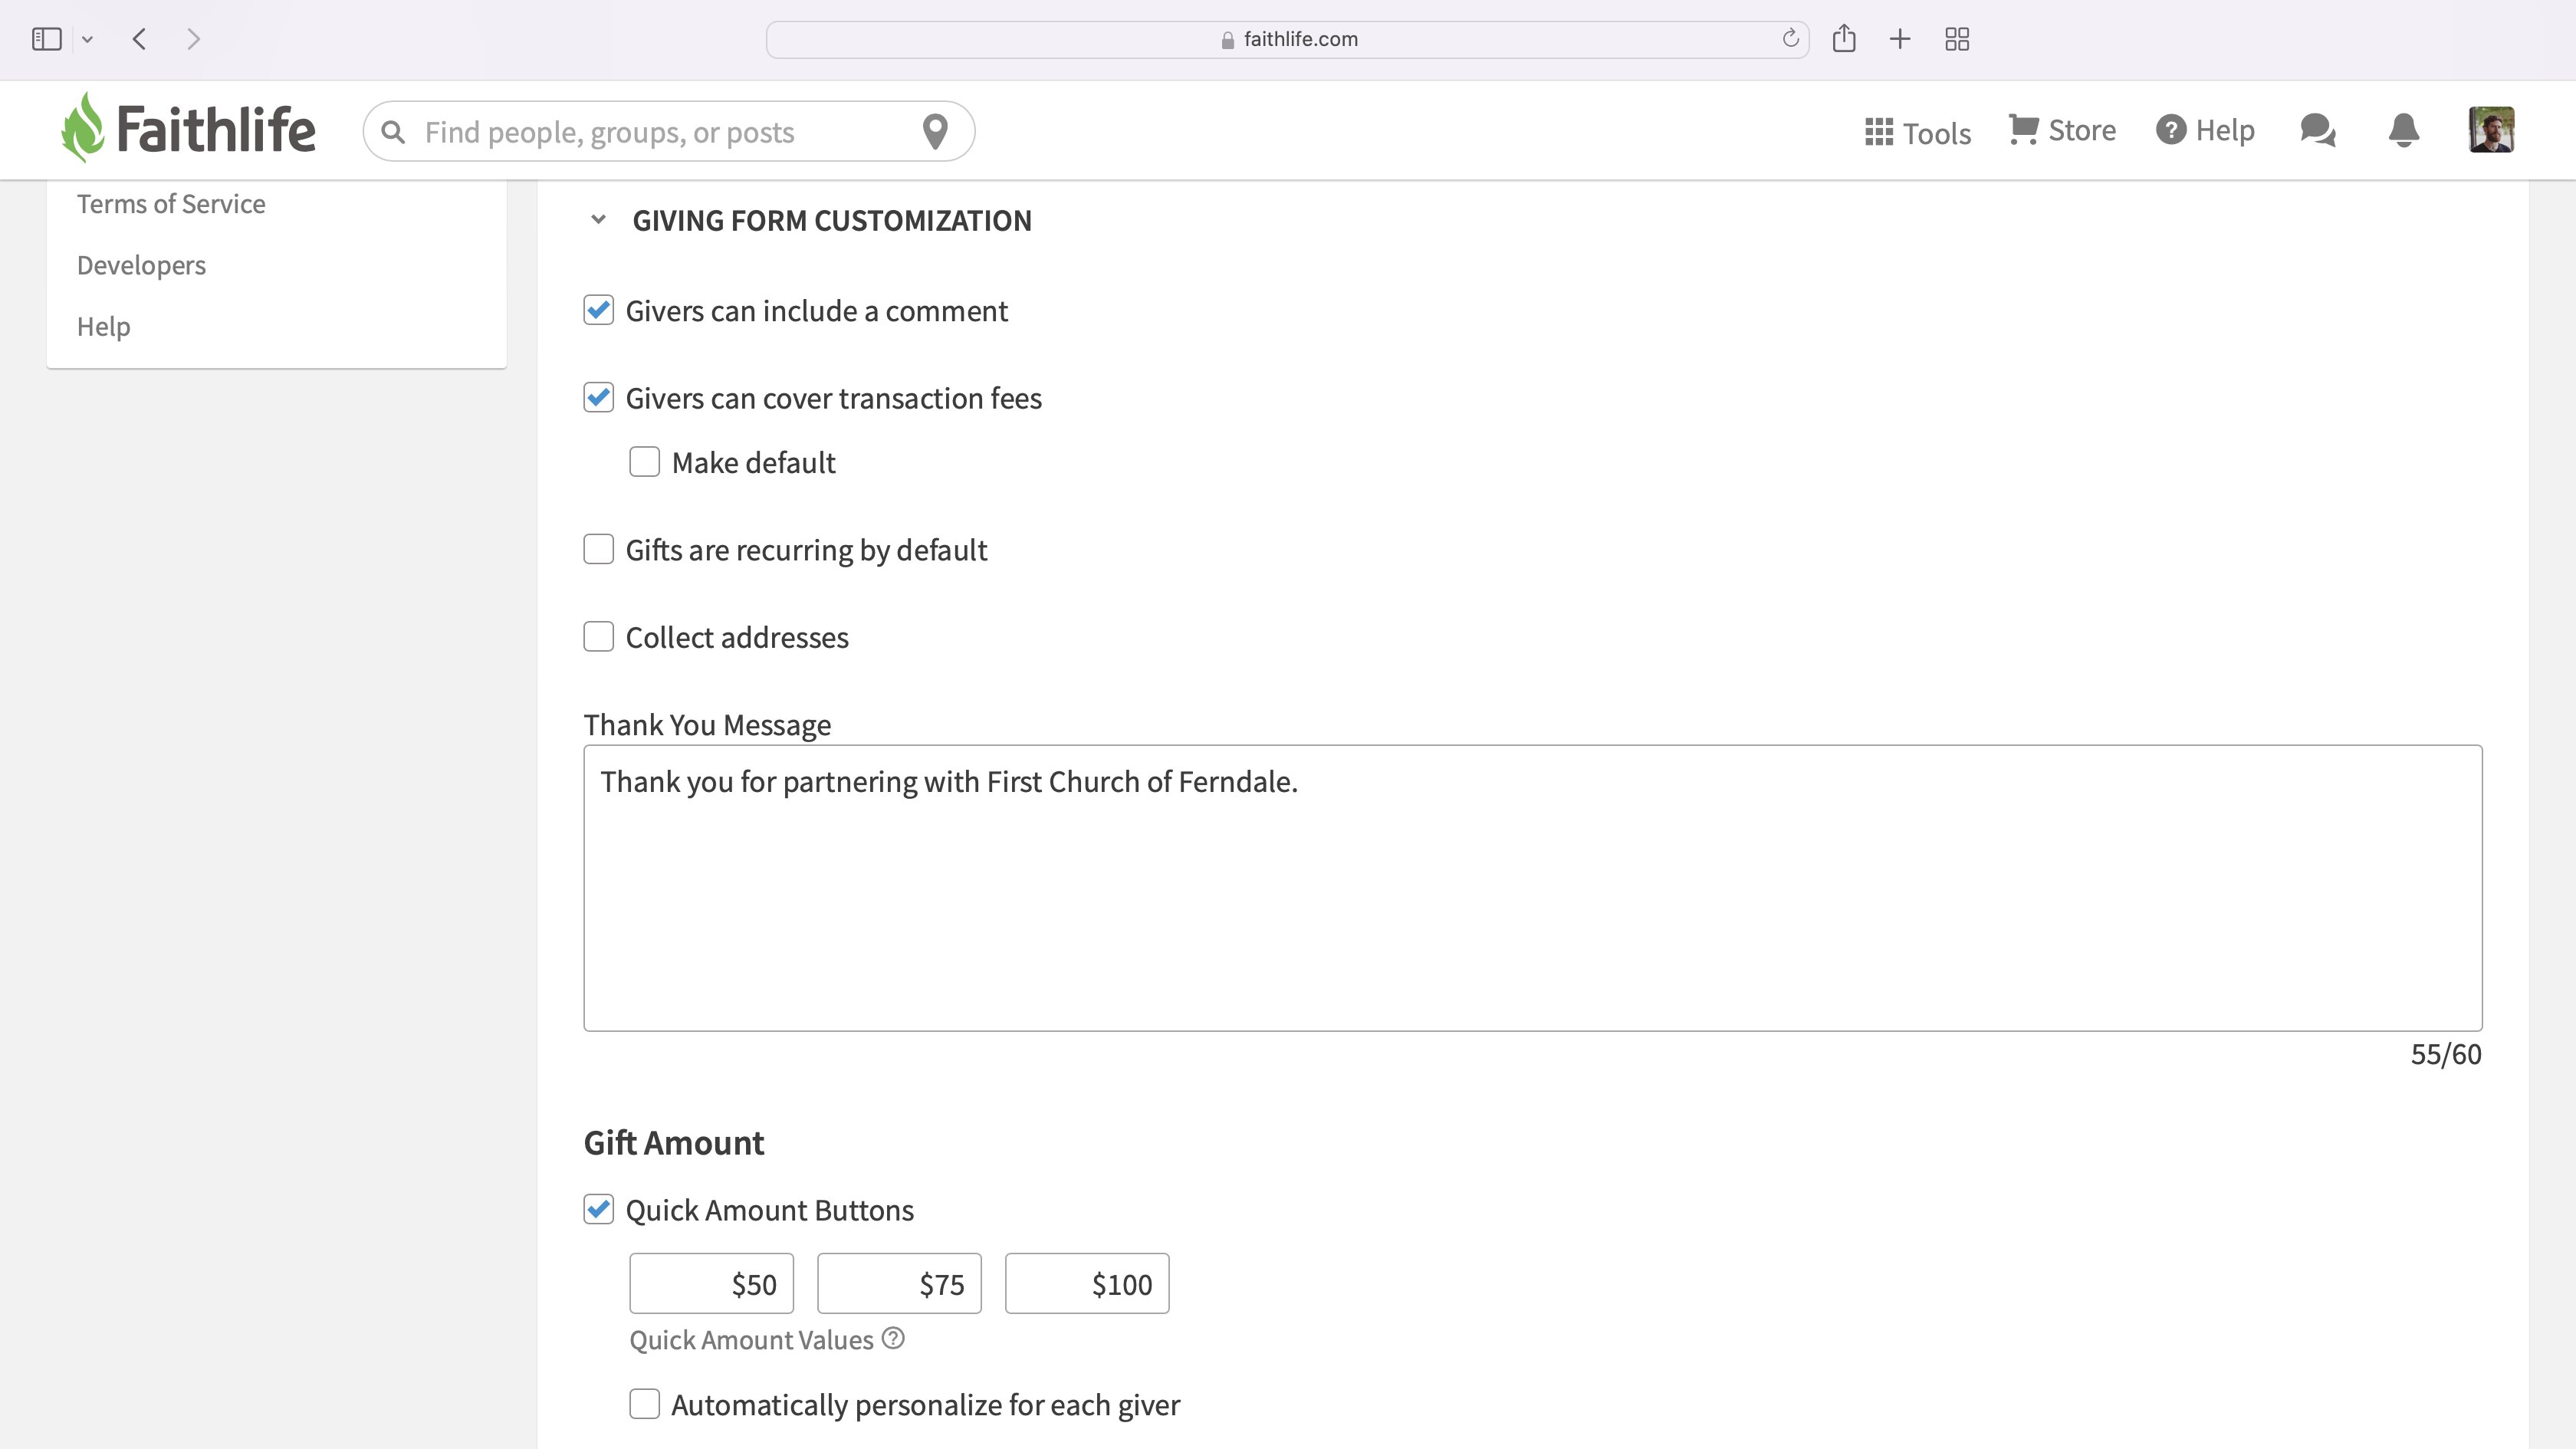Enable Gifts are recurring by default
Image resolution: width=2576 pixels, height=1449 pixels.
point(598,549)
